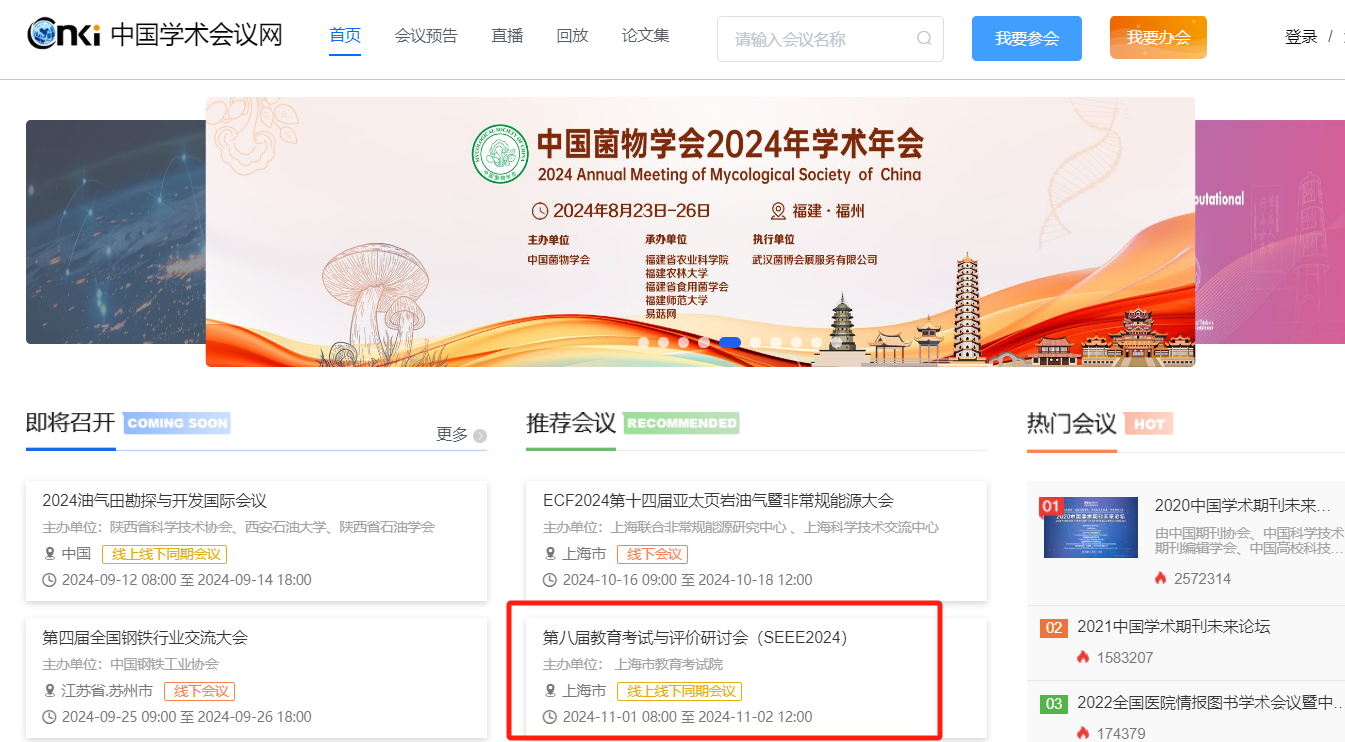
Task: Click the 即将召开 section heading
Action: point(71,422)
